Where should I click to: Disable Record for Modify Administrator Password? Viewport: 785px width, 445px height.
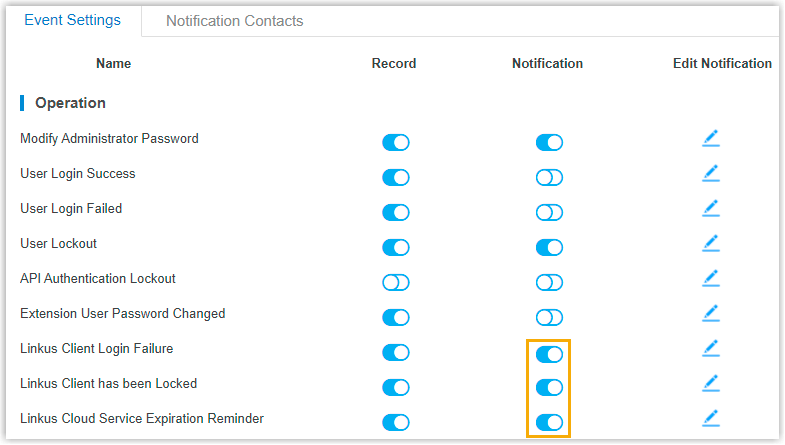pos(396,143)
